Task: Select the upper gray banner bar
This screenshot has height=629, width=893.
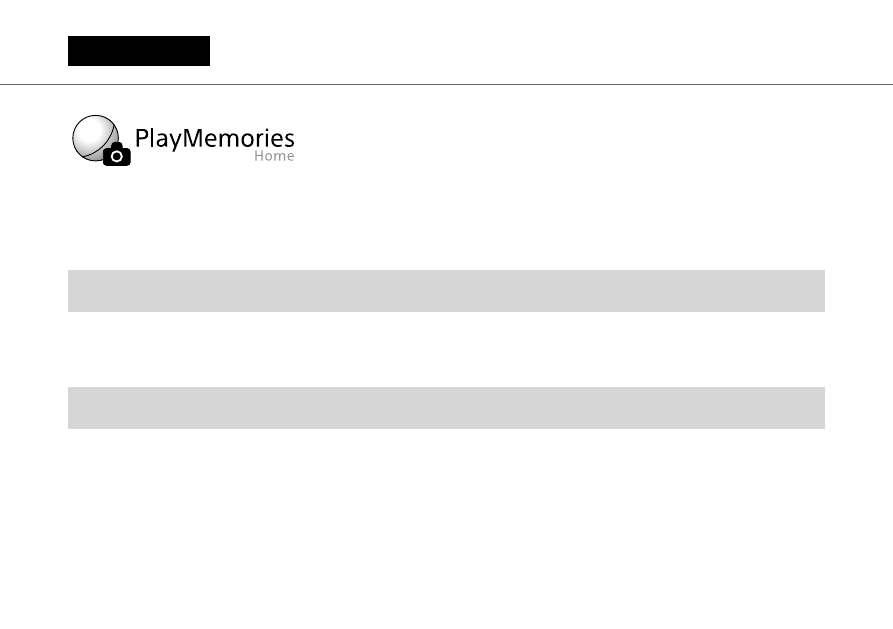Action: pos(446,291)
